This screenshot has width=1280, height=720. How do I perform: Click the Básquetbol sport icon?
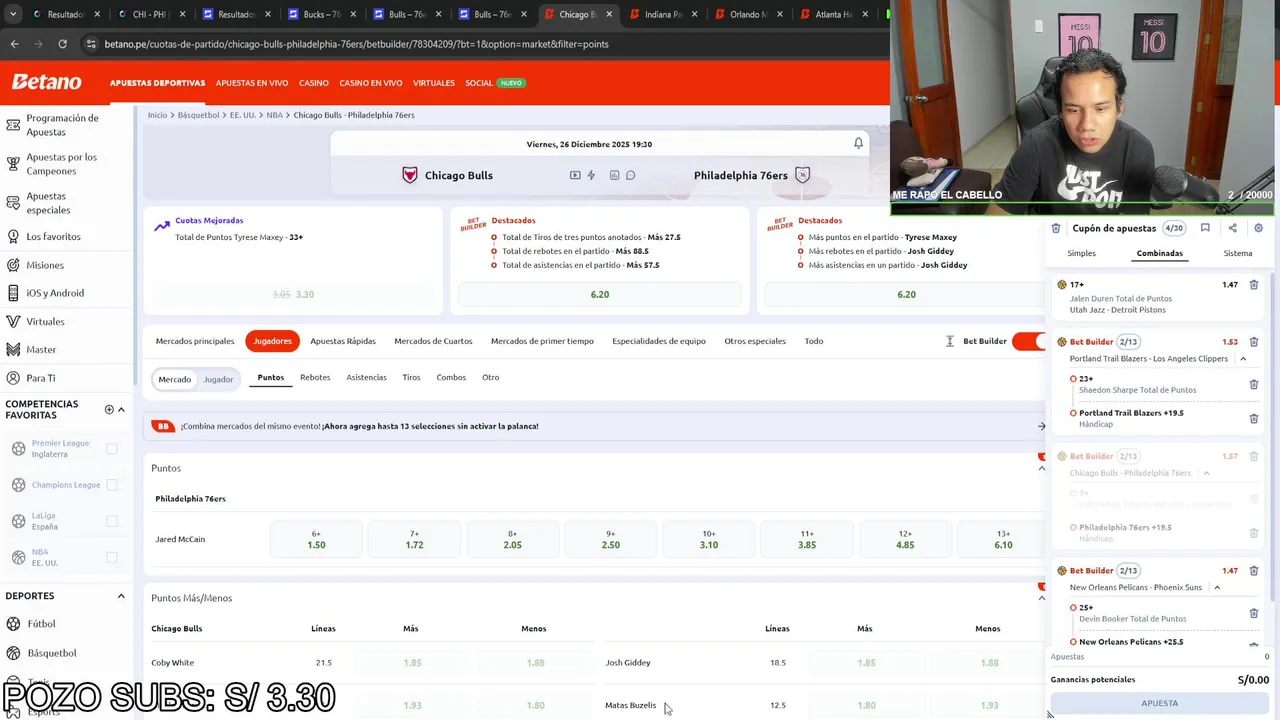click(13, 653)
